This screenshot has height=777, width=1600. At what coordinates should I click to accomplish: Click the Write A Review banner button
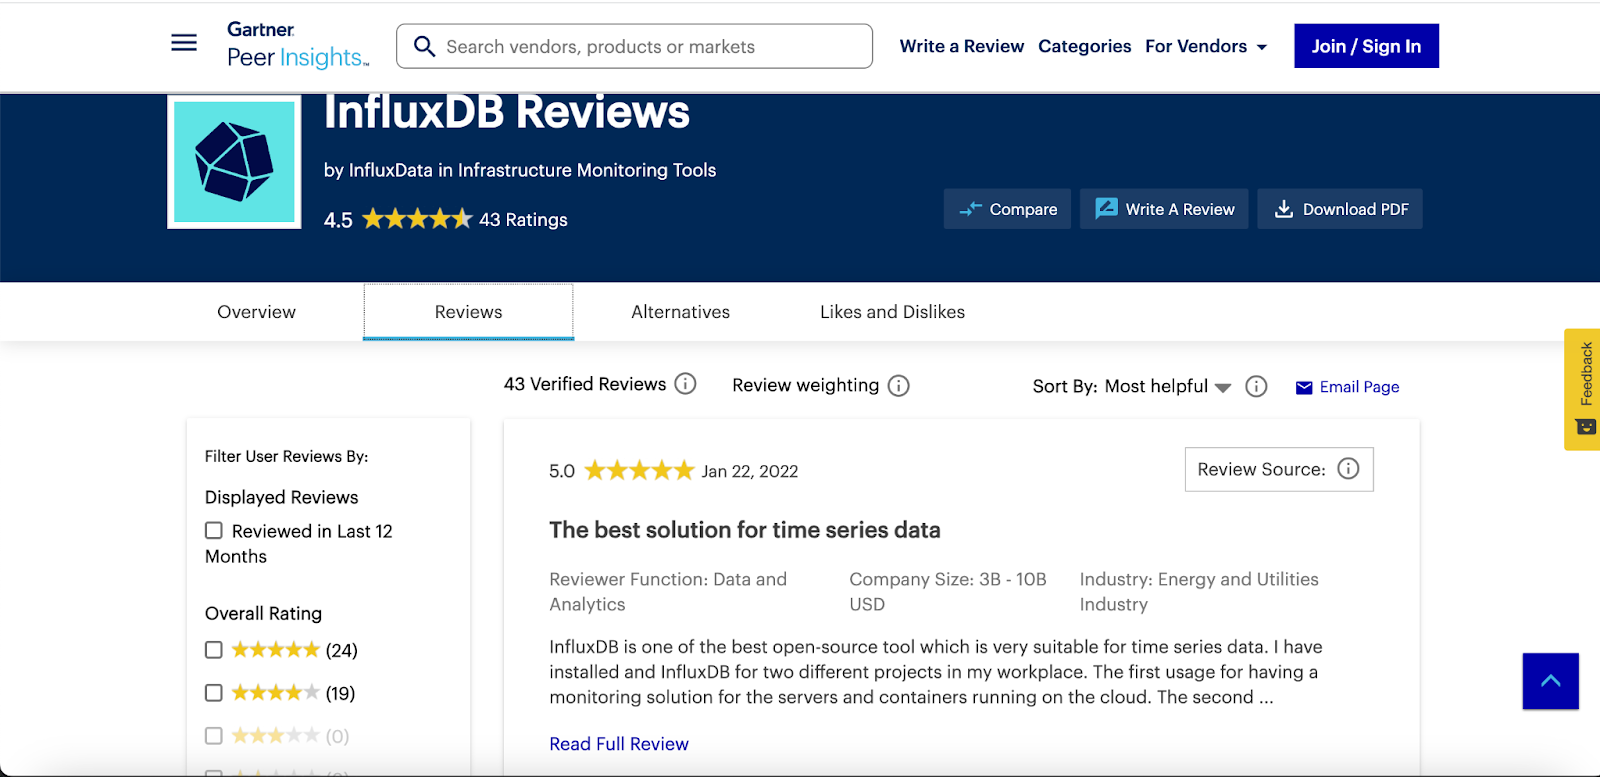click(x=1164, y=209)
